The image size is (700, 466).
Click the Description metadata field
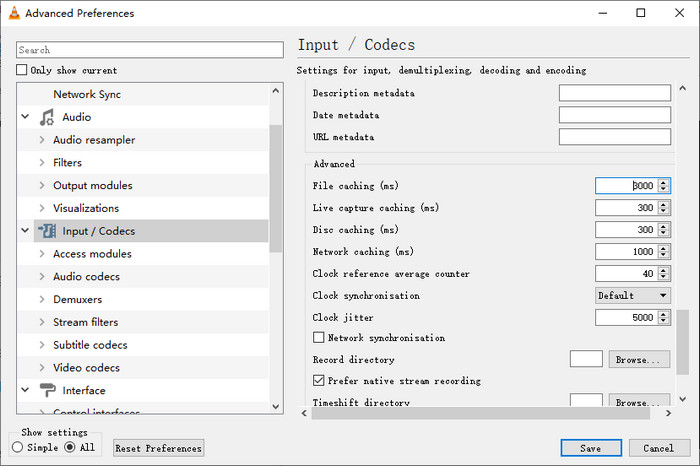coord(615,93)
